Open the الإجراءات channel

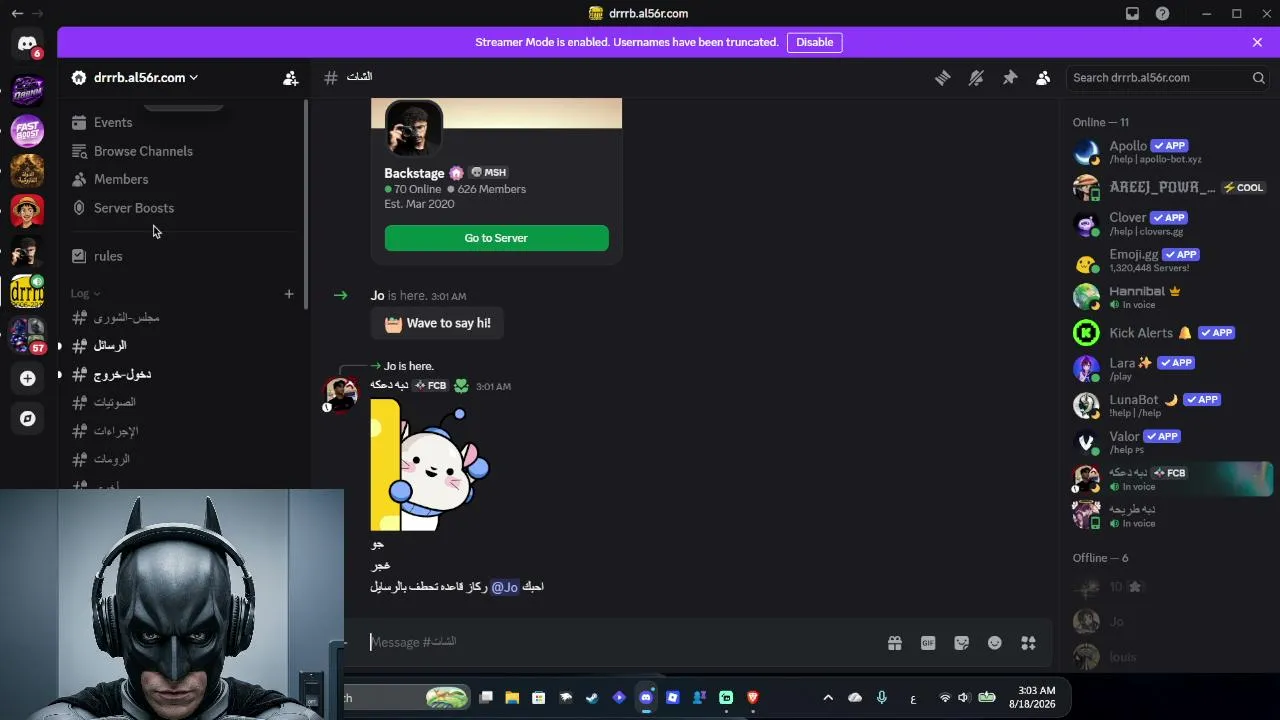[182, 431]
